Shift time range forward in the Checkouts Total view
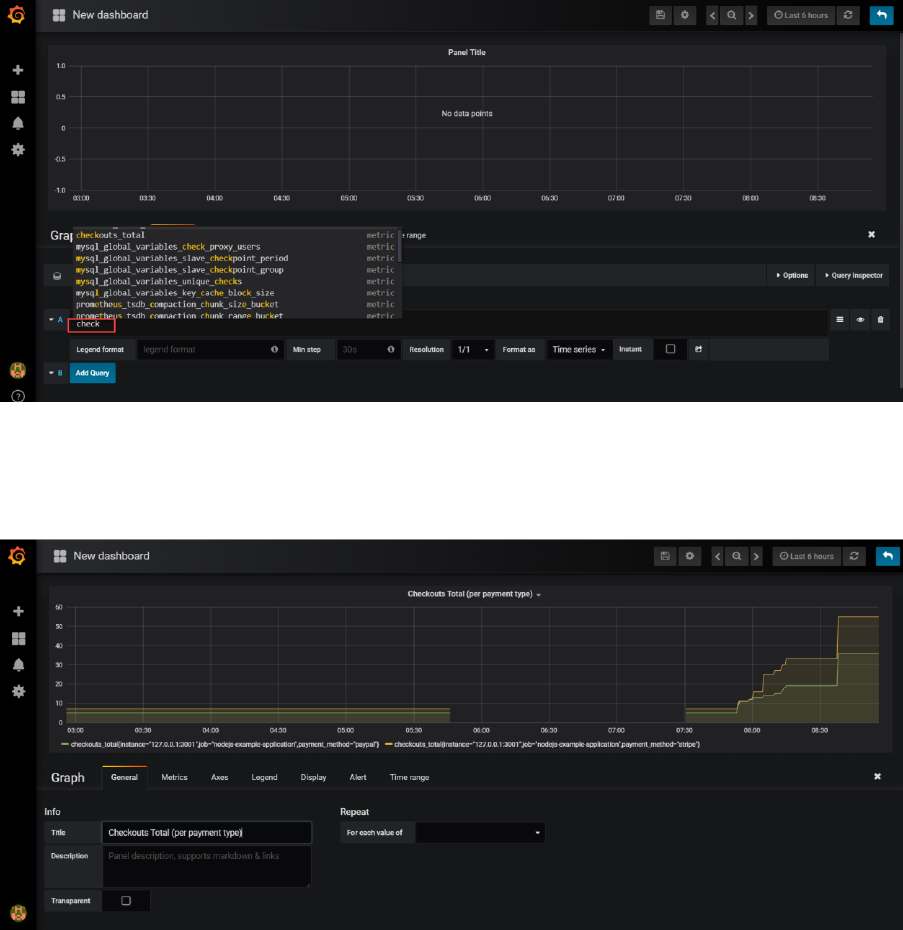903x930 pixels. 756,556
